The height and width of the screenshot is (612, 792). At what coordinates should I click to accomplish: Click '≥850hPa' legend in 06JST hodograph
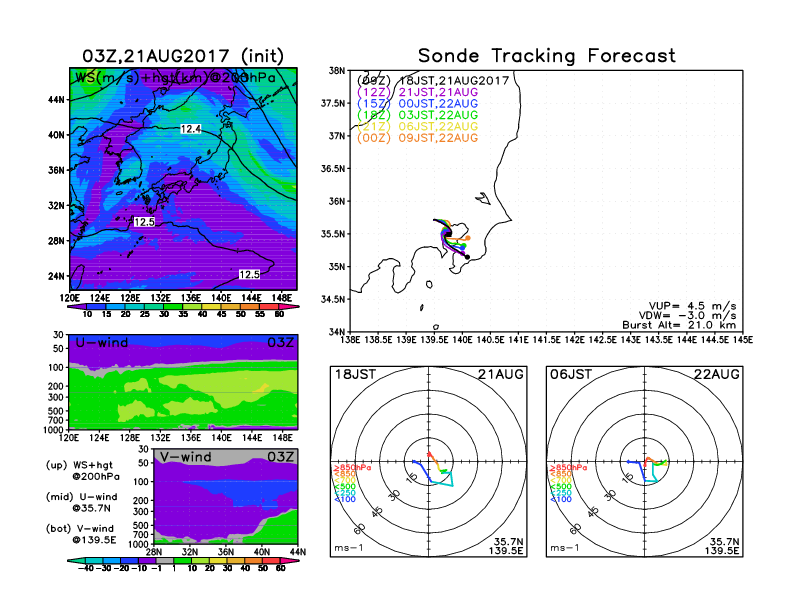point(569,468)
